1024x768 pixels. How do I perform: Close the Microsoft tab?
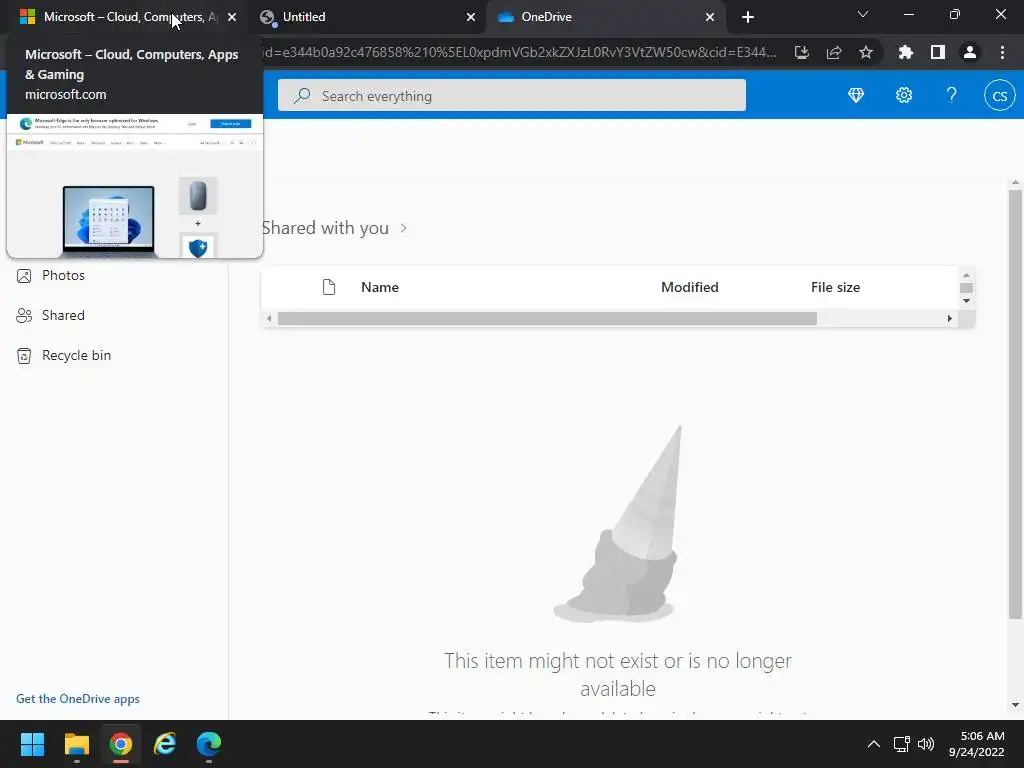232,17
